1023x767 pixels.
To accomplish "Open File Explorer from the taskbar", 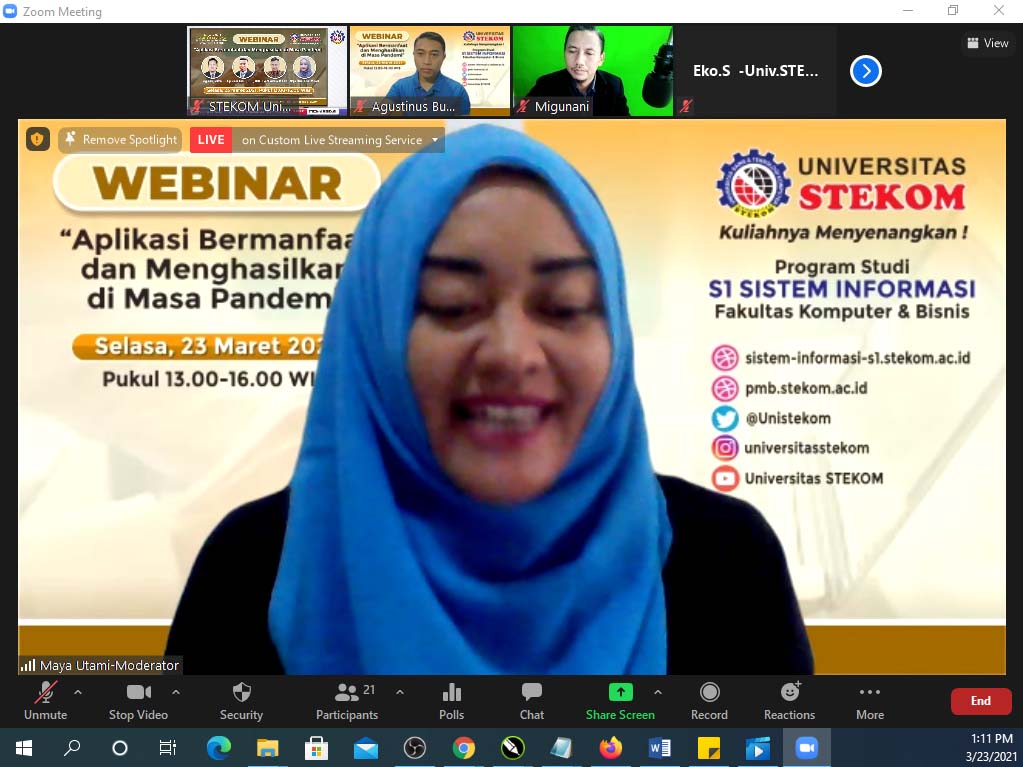I will [x=267, y=747].
